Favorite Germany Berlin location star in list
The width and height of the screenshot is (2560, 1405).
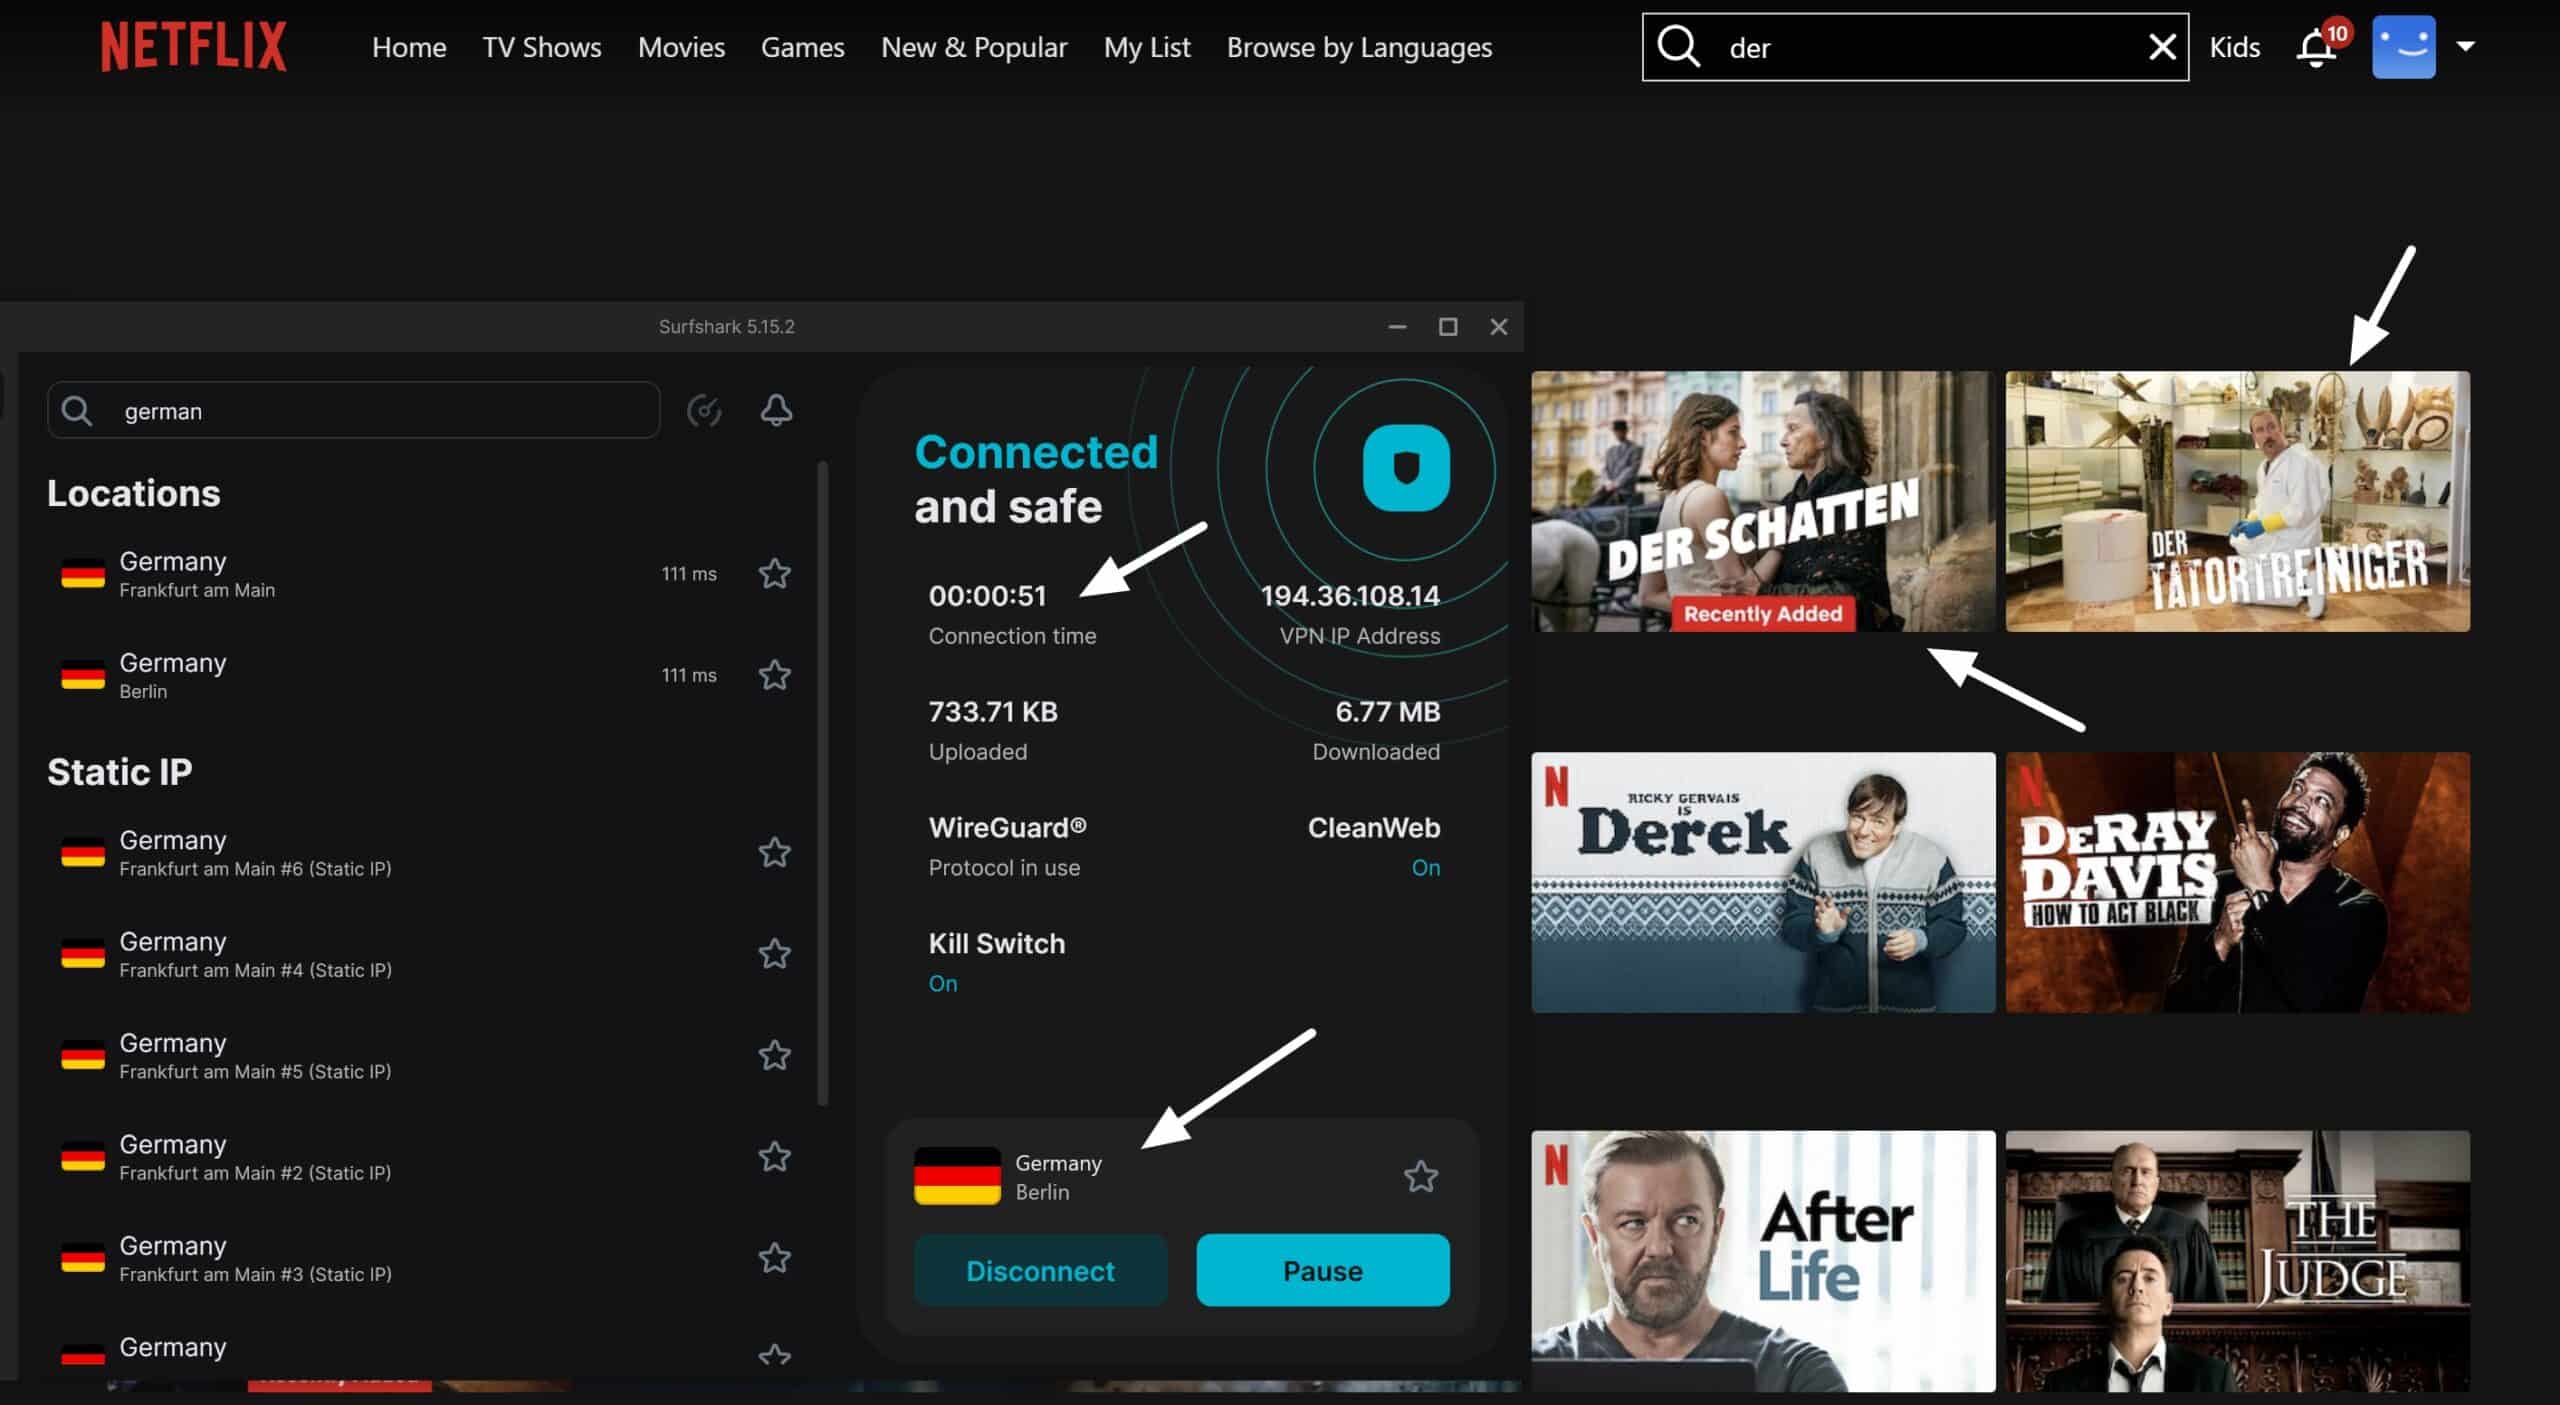pos(775,675)
